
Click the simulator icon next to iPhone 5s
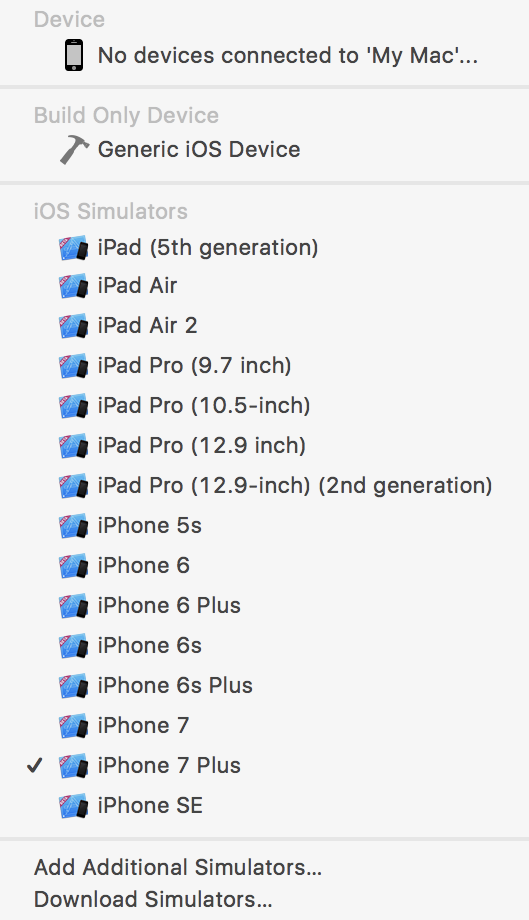click(74, 526)
